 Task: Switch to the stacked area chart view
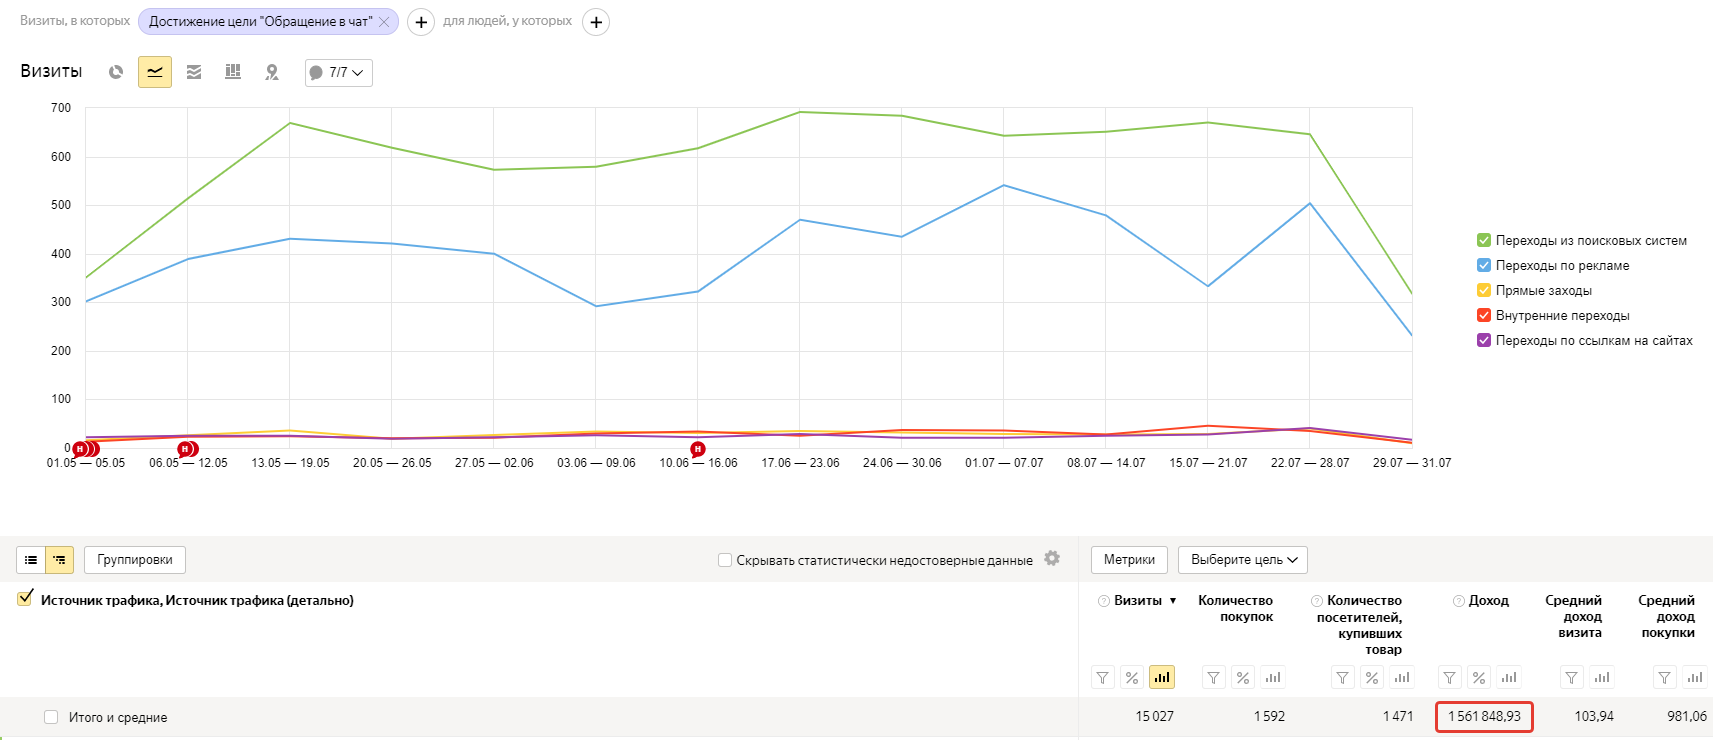pos(194,72)
